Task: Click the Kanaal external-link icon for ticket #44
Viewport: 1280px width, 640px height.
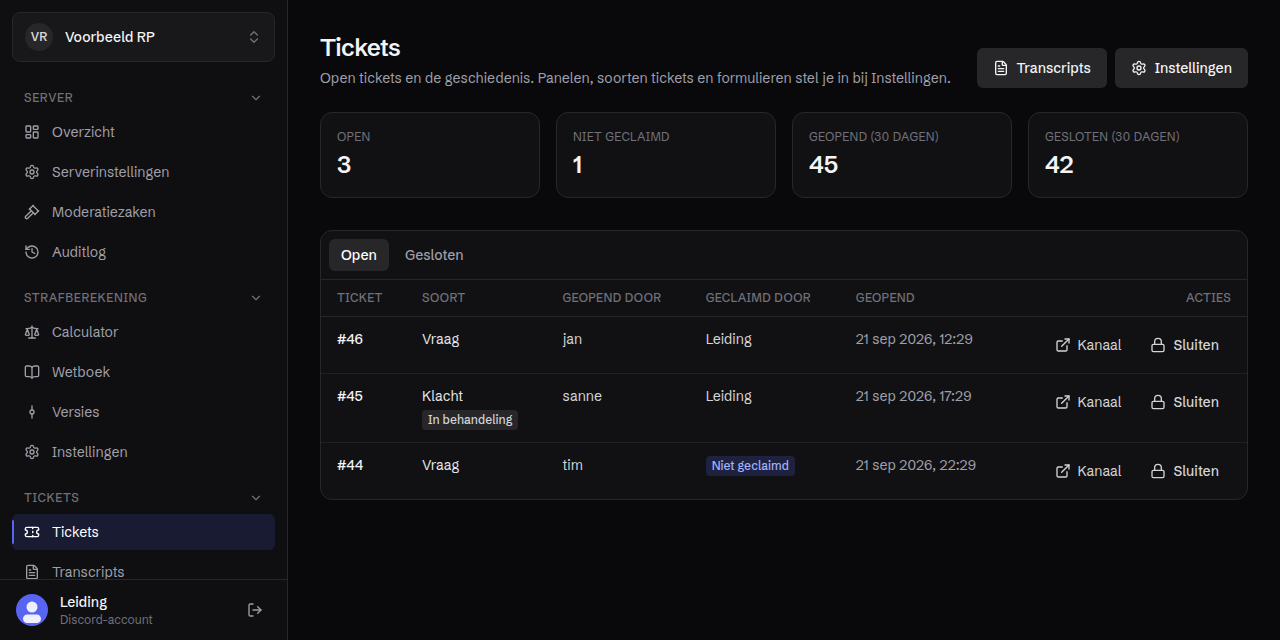Action: click(1063, 471)
